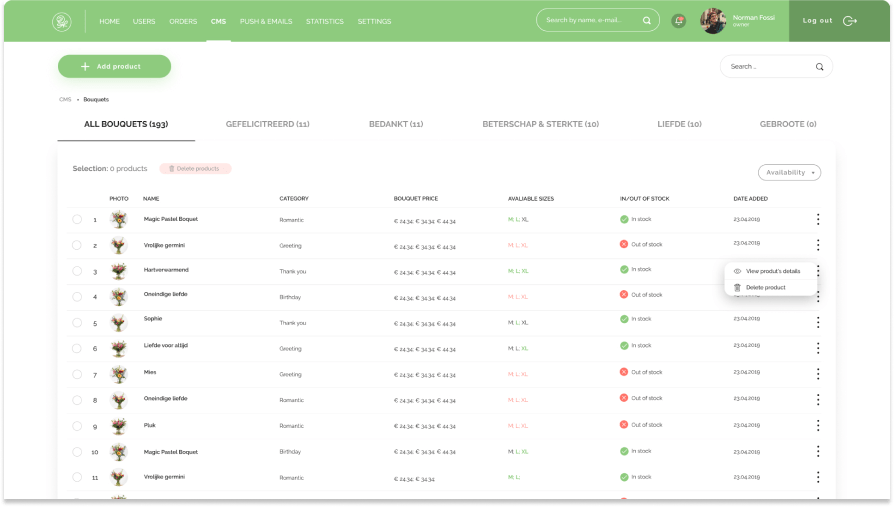Expand the Availability filter dropdown

tap(789, 172)
